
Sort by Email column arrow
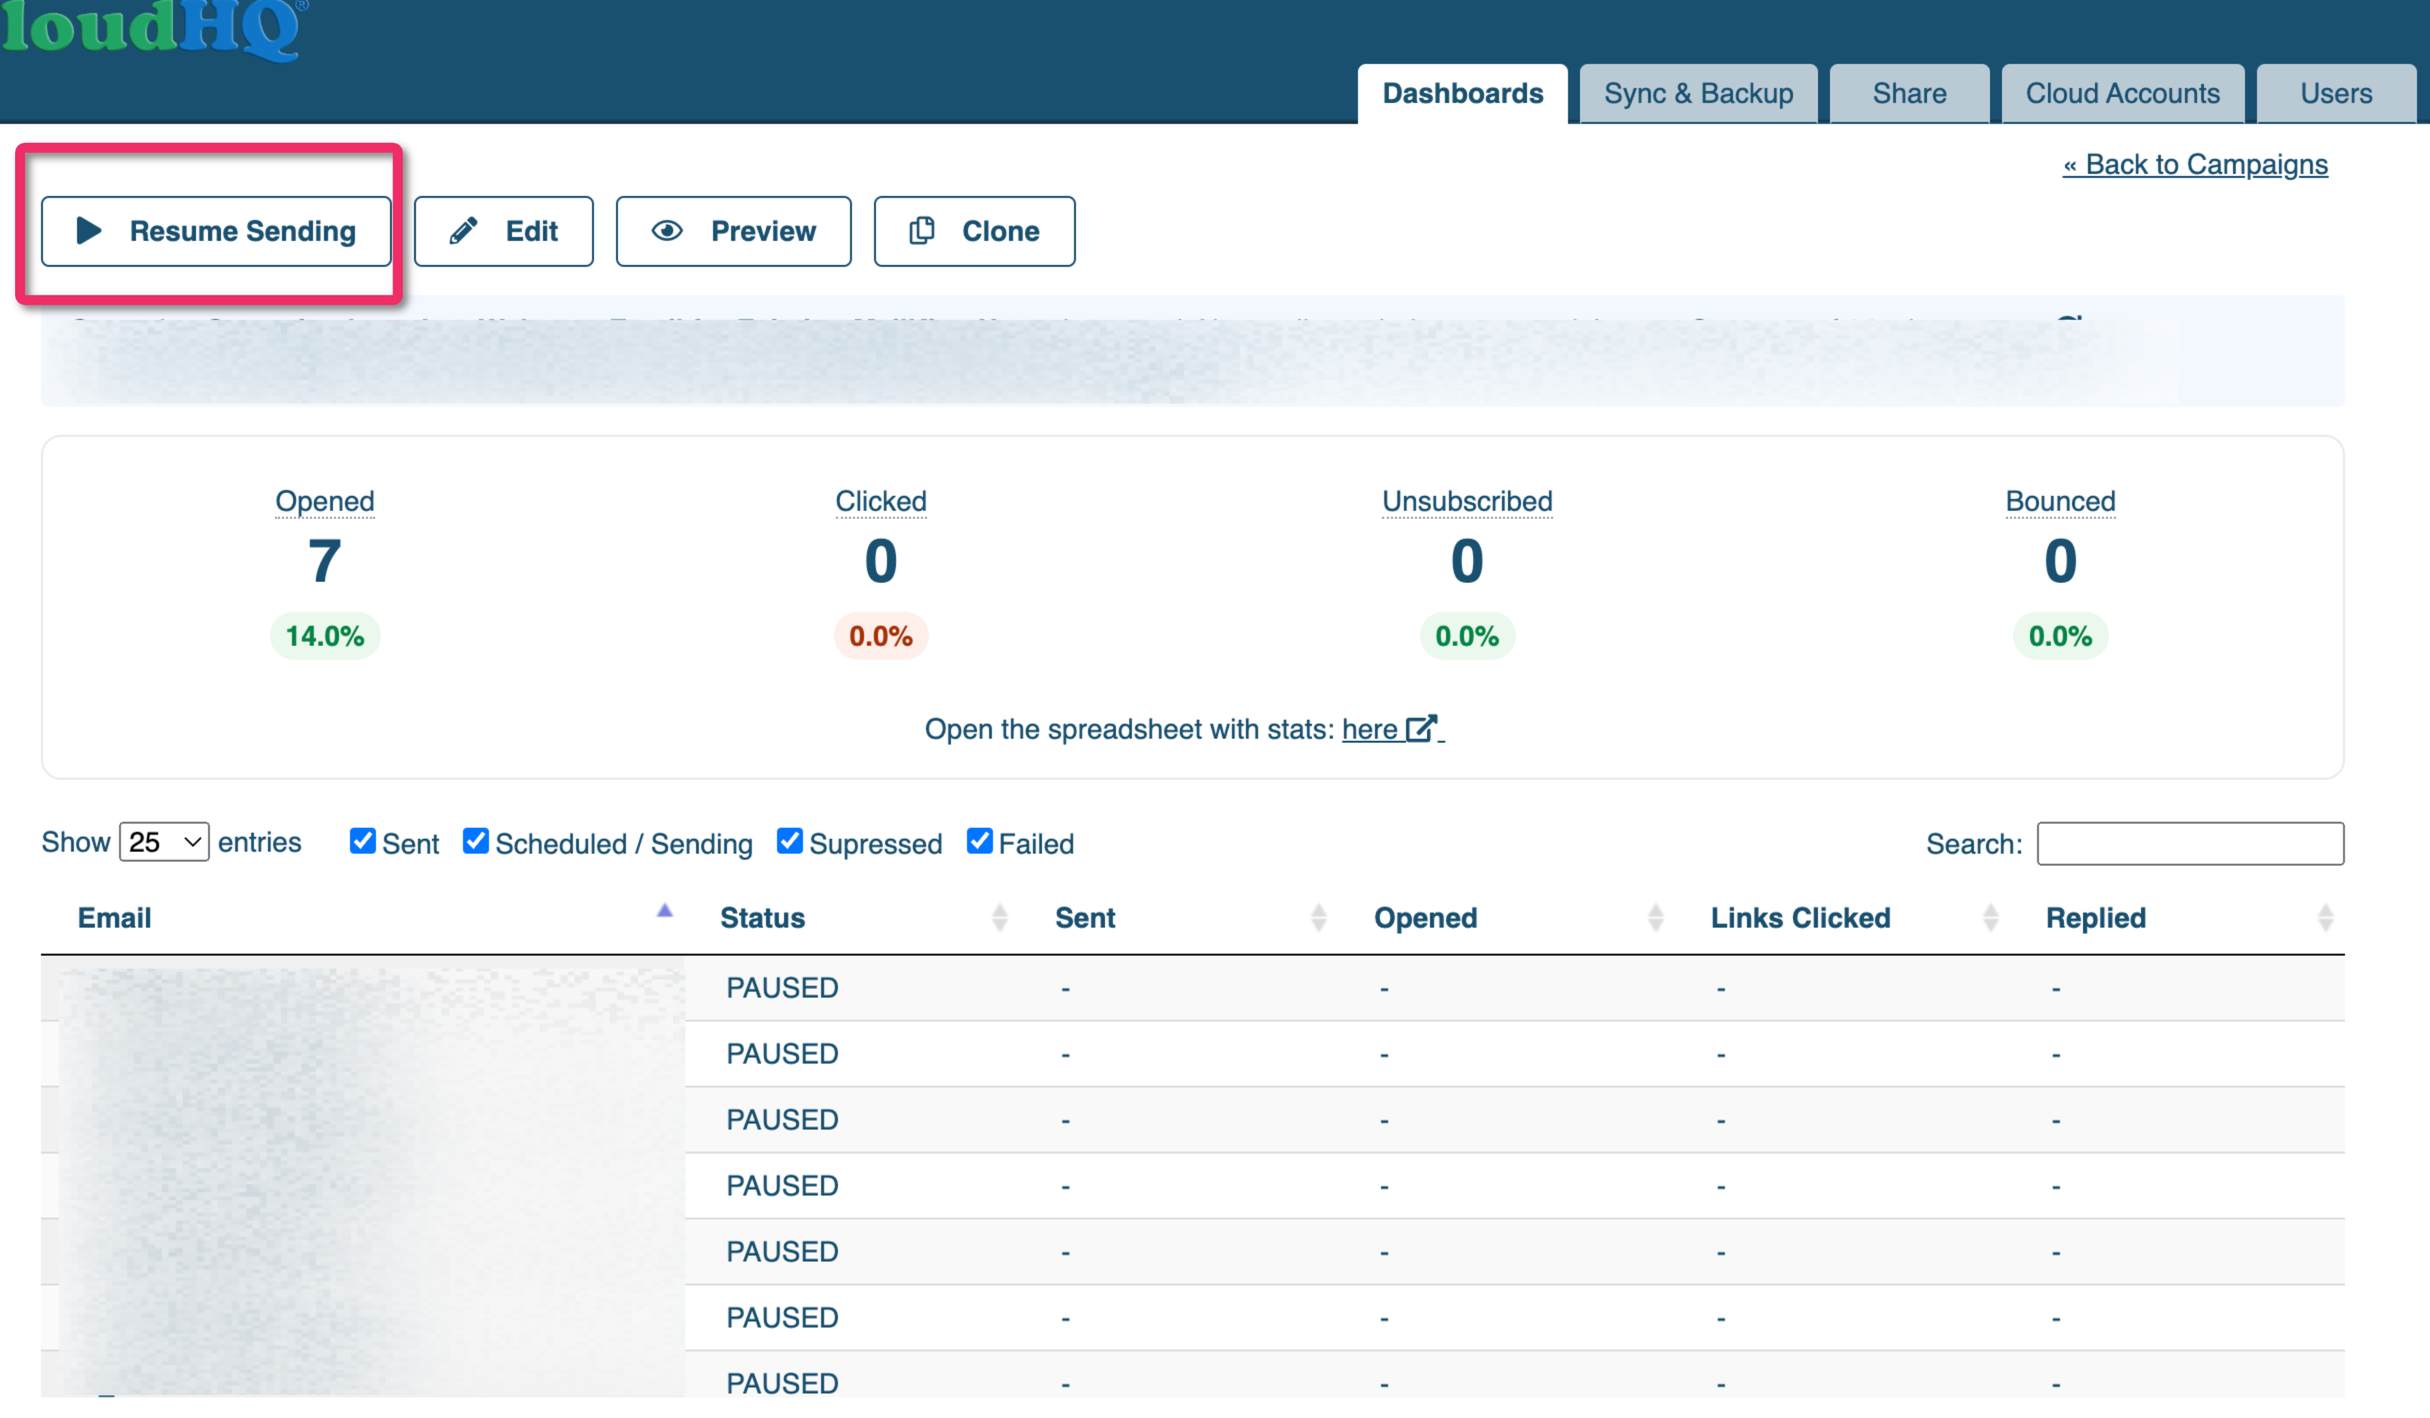click(664, 911)
